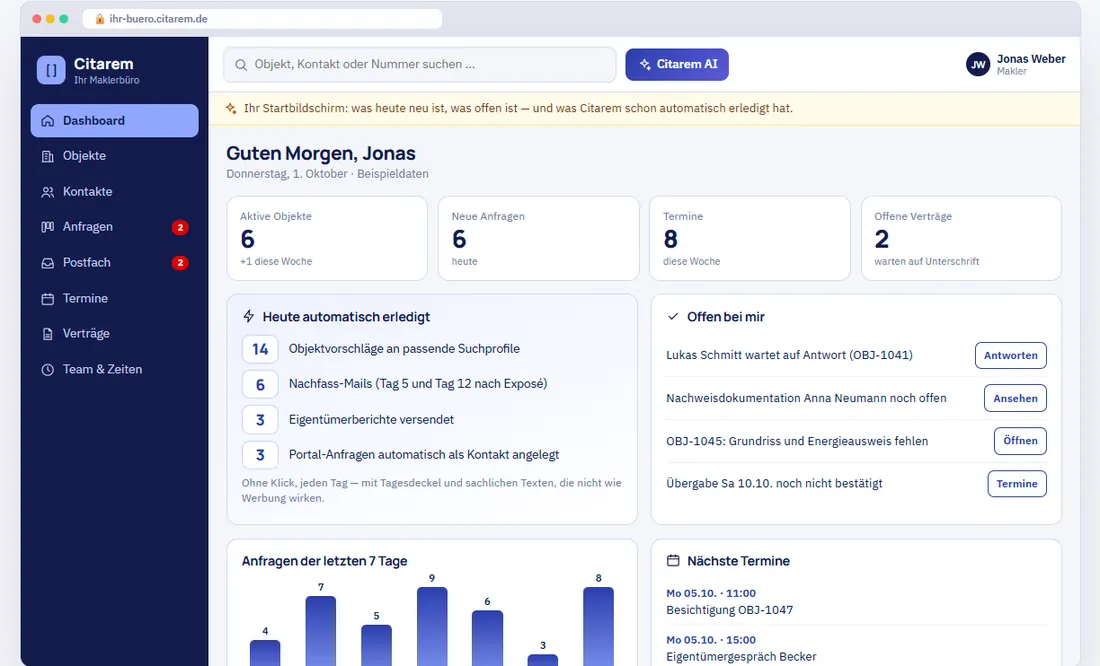Click the Eigentümergespräch Becker appointment
The image size is (1100, 666).
[856, 648]
